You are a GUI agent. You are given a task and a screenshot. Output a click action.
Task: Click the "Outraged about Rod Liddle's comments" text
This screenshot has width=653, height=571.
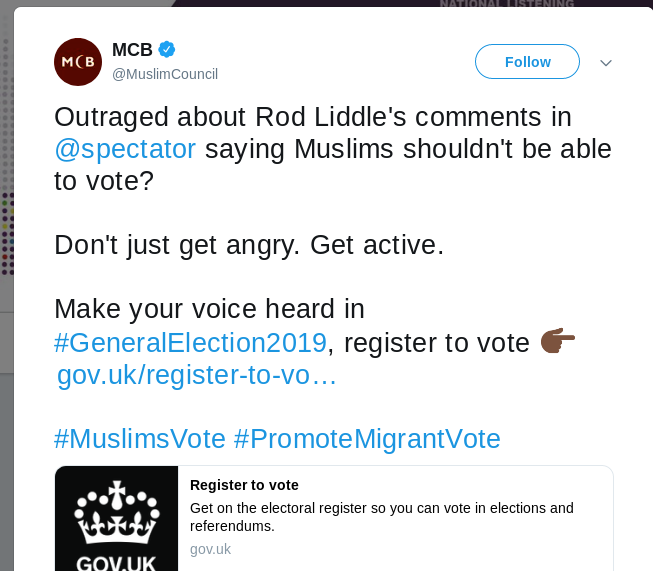click(x=312, y=117)
